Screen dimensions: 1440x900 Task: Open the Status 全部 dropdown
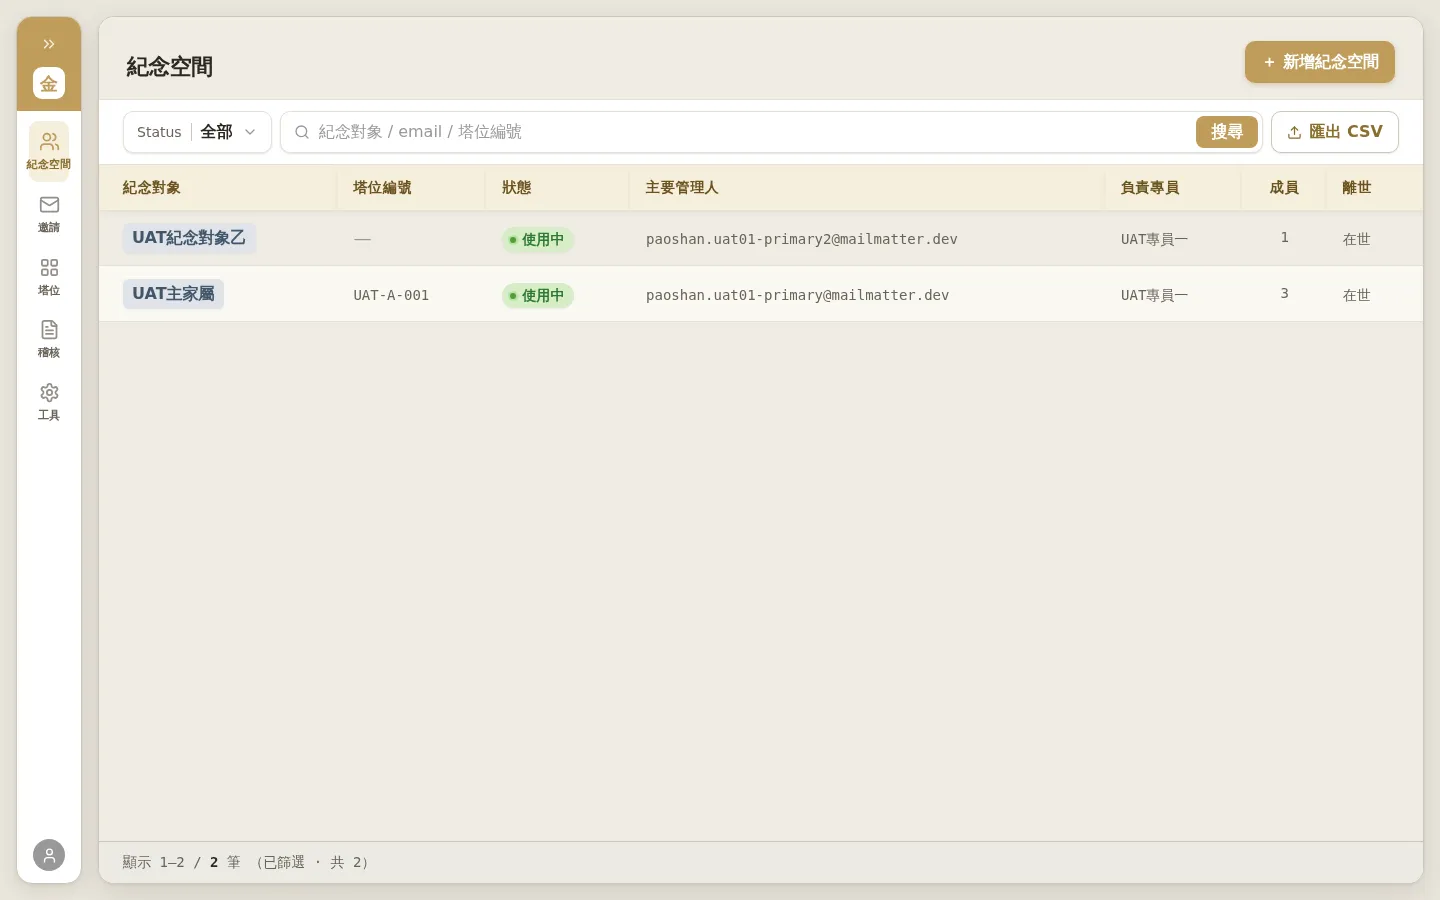pos(197,132)
